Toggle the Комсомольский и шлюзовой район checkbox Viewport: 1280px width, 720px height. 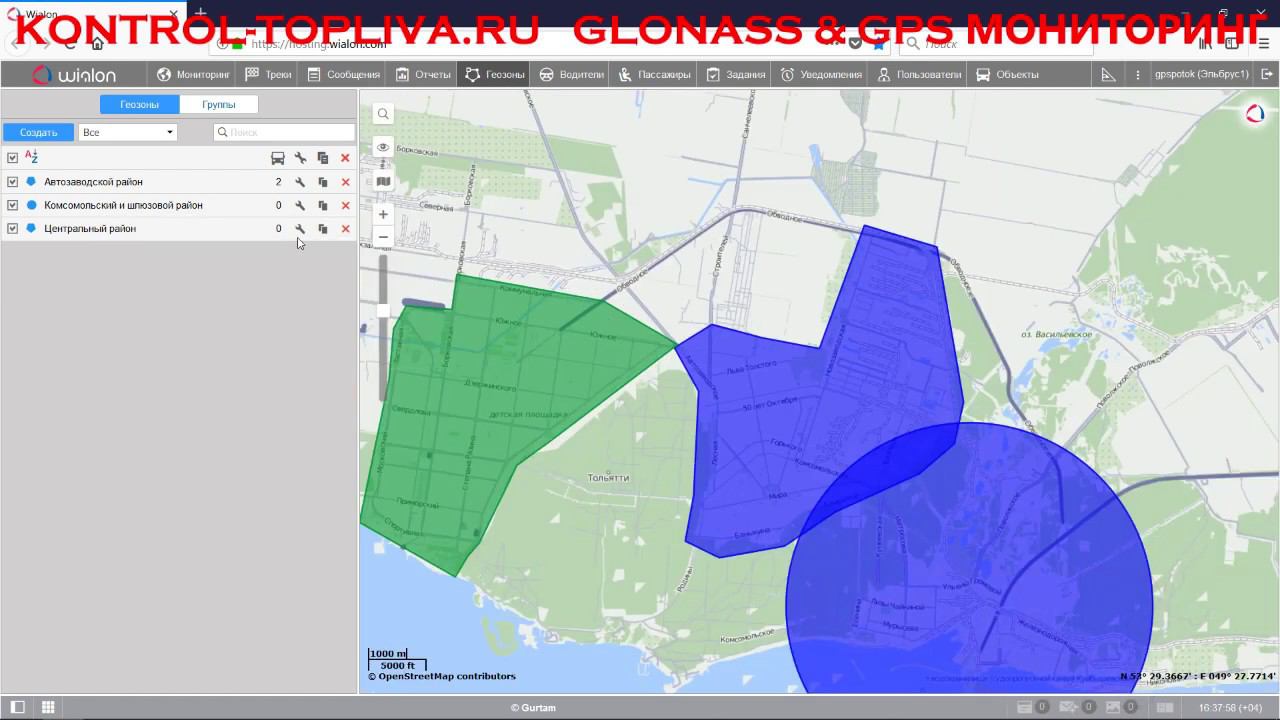pos(12,205)
